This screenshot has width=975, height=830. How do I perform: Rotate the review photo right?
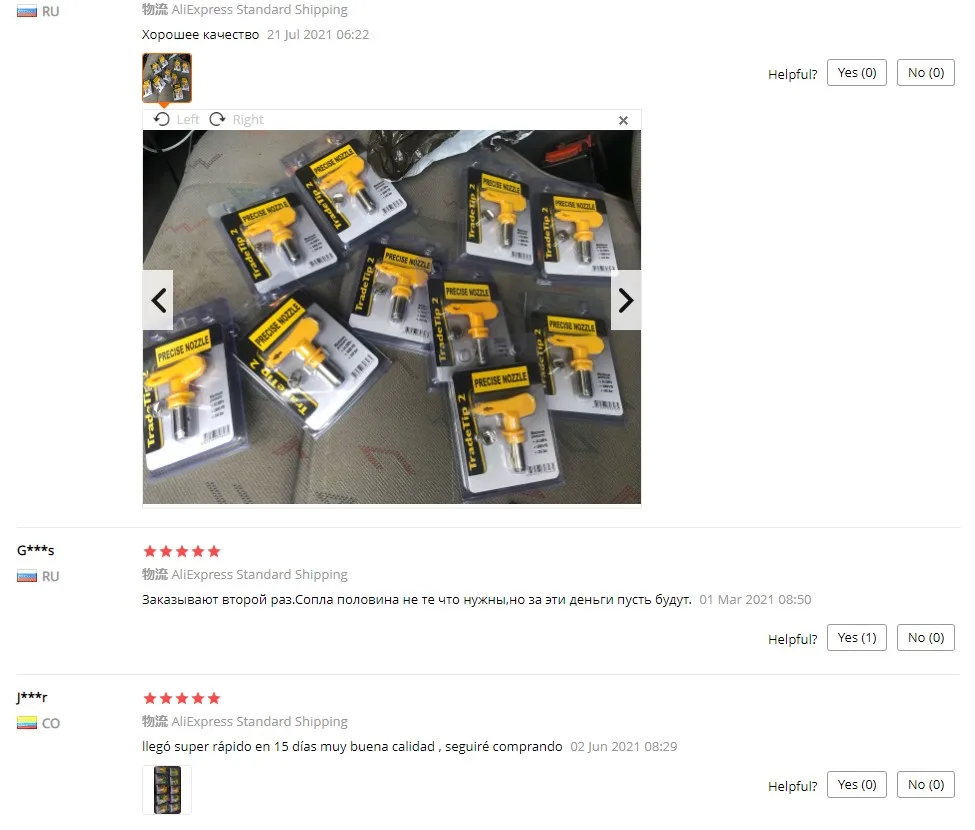click(x=236, y=119)
